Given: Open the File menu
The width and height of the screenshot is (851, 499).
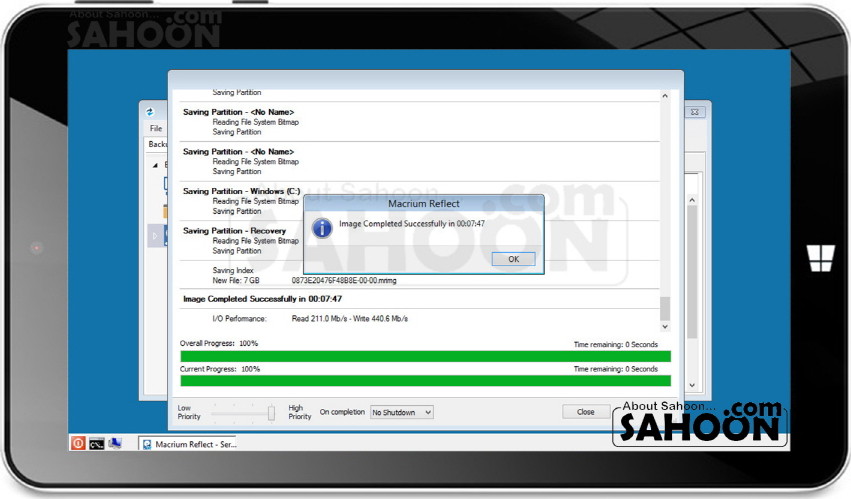Looking at the screenshot, I should coord(155,129).
